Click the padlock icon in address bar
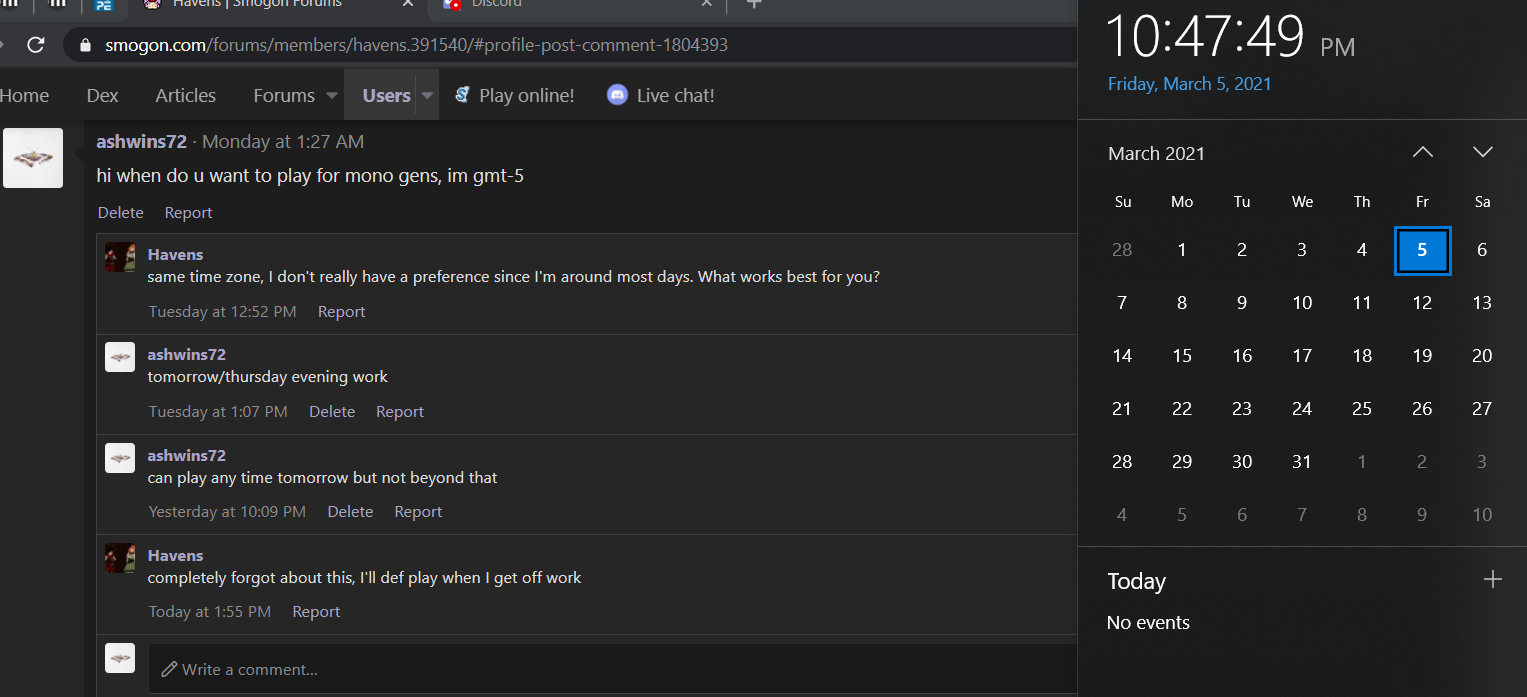Screen dimensions: 1527x697 pyautogui.click(x=85, y=45)
